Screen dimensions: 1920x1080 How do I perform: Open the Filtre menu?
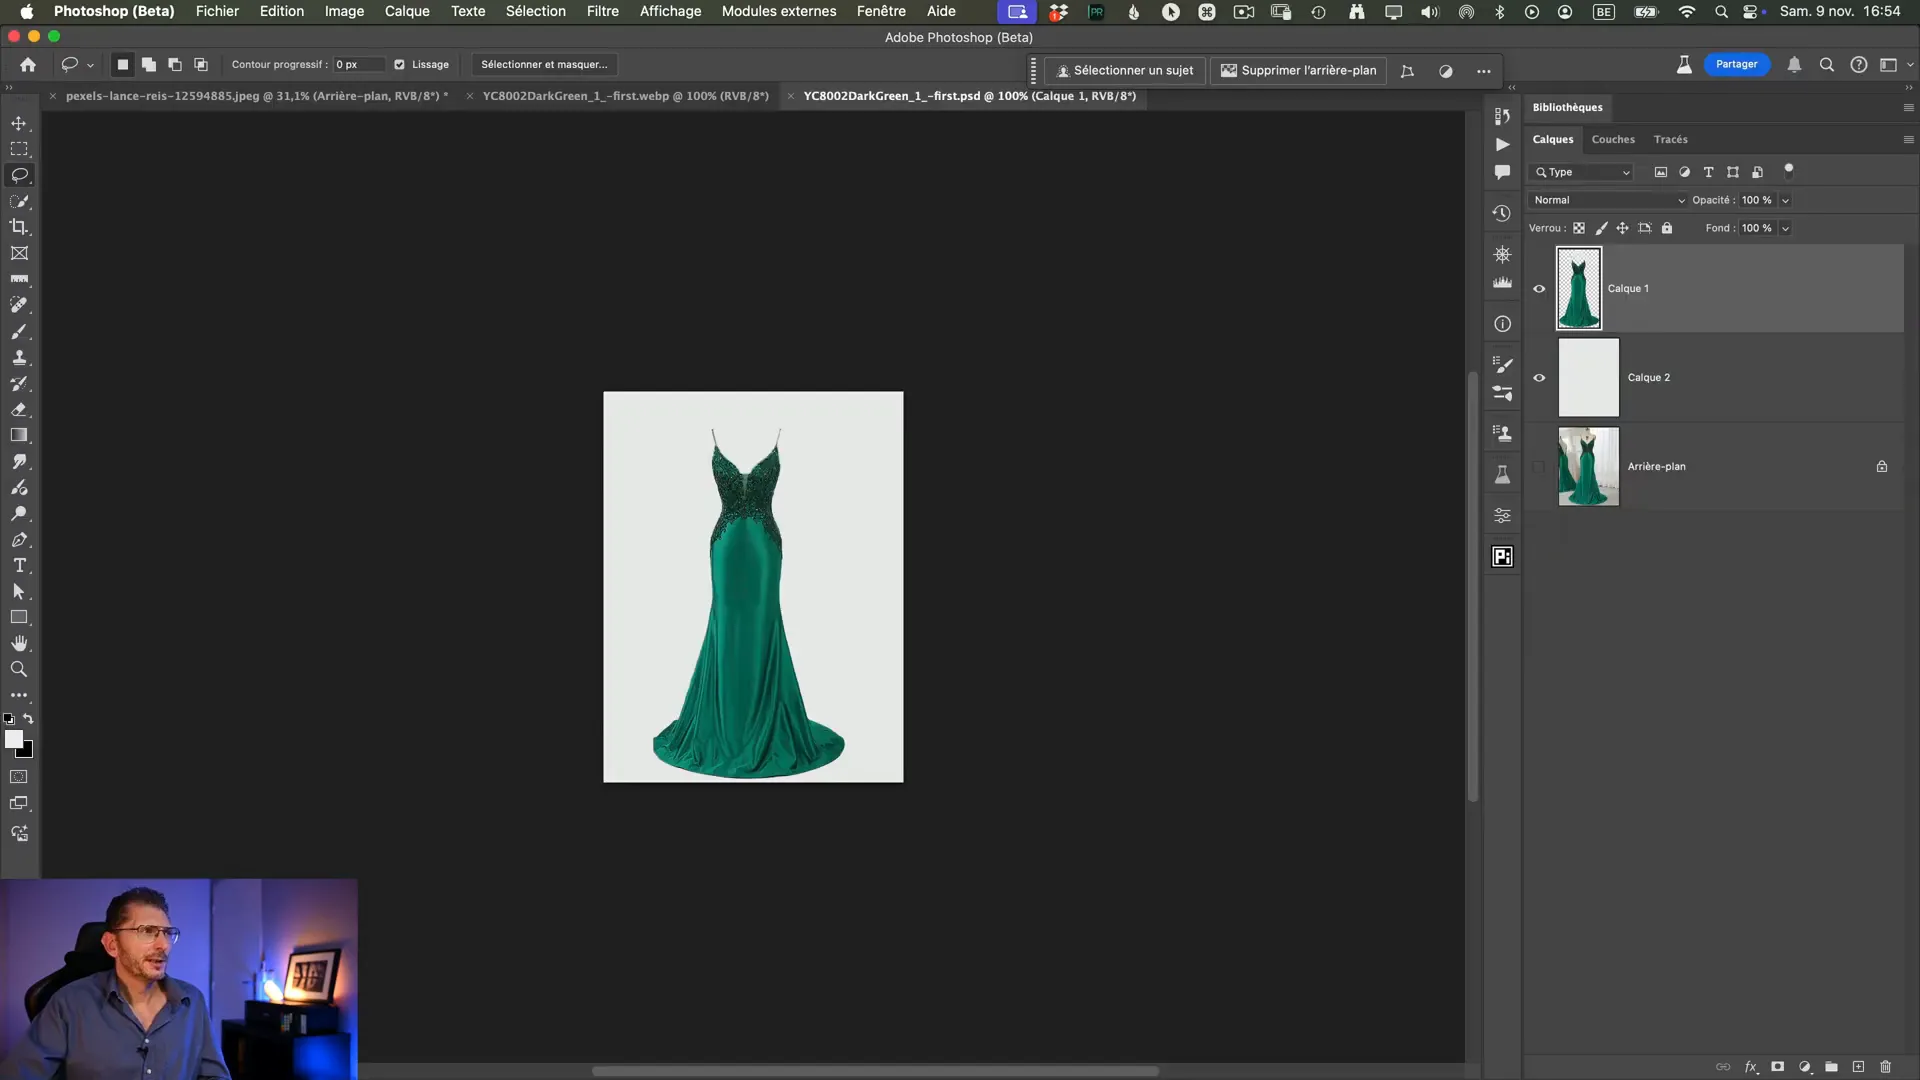[602, 11]
